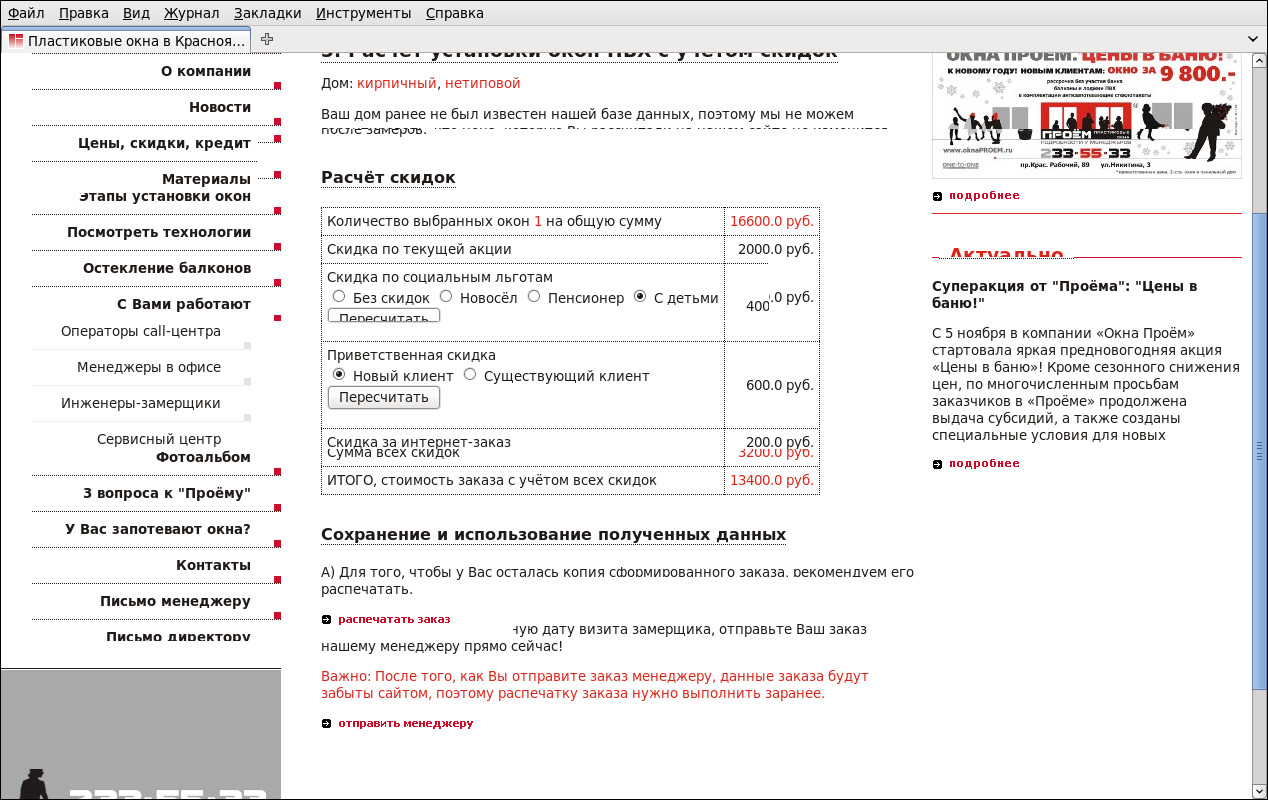
Task: Expand the 'С Вами работают' sidebar section
Action: click(184, 304)
